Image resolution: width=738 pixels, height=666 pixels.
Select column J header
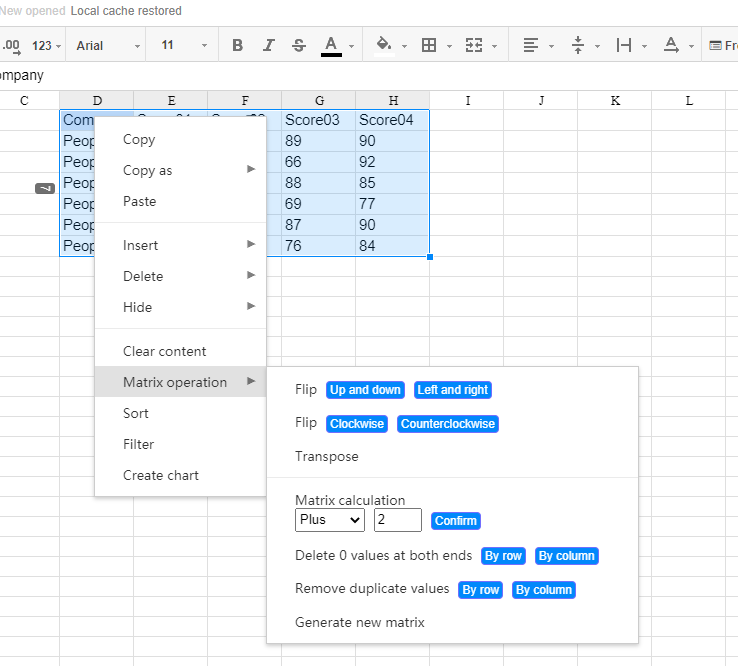(x=541, y=100)
